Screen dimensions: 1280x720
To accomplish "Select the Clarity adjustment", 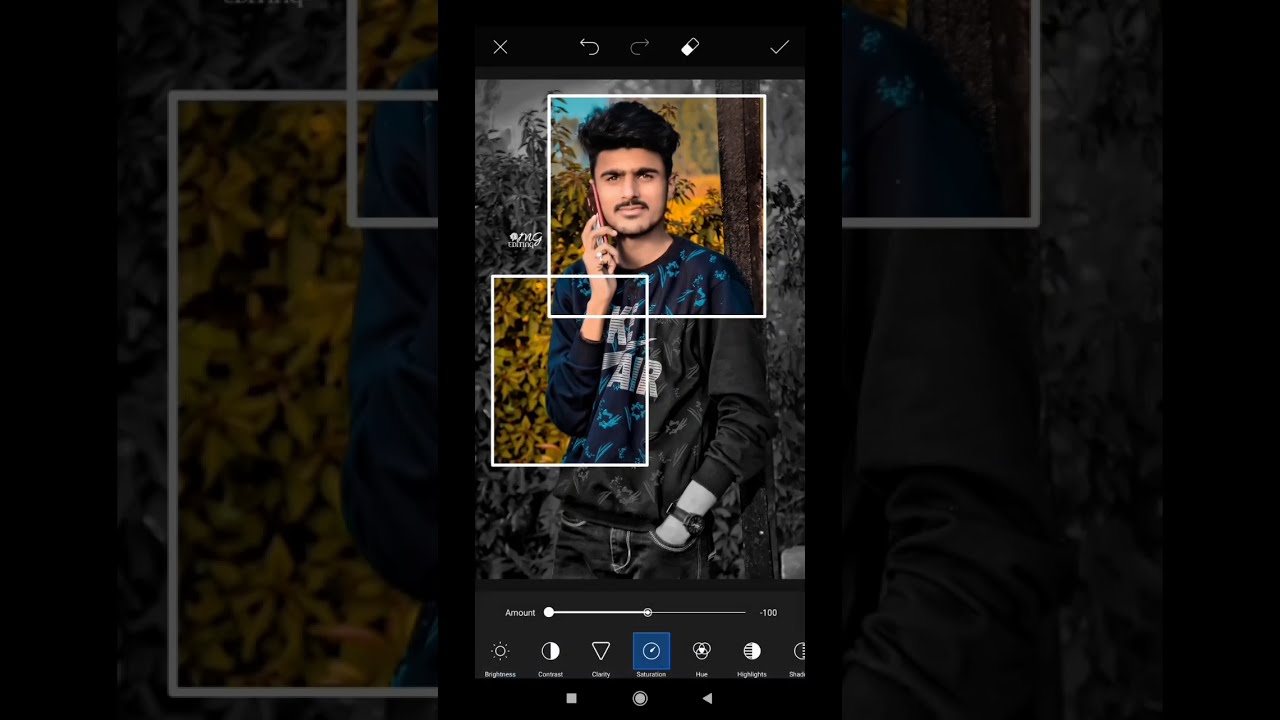I will point(601,656).
